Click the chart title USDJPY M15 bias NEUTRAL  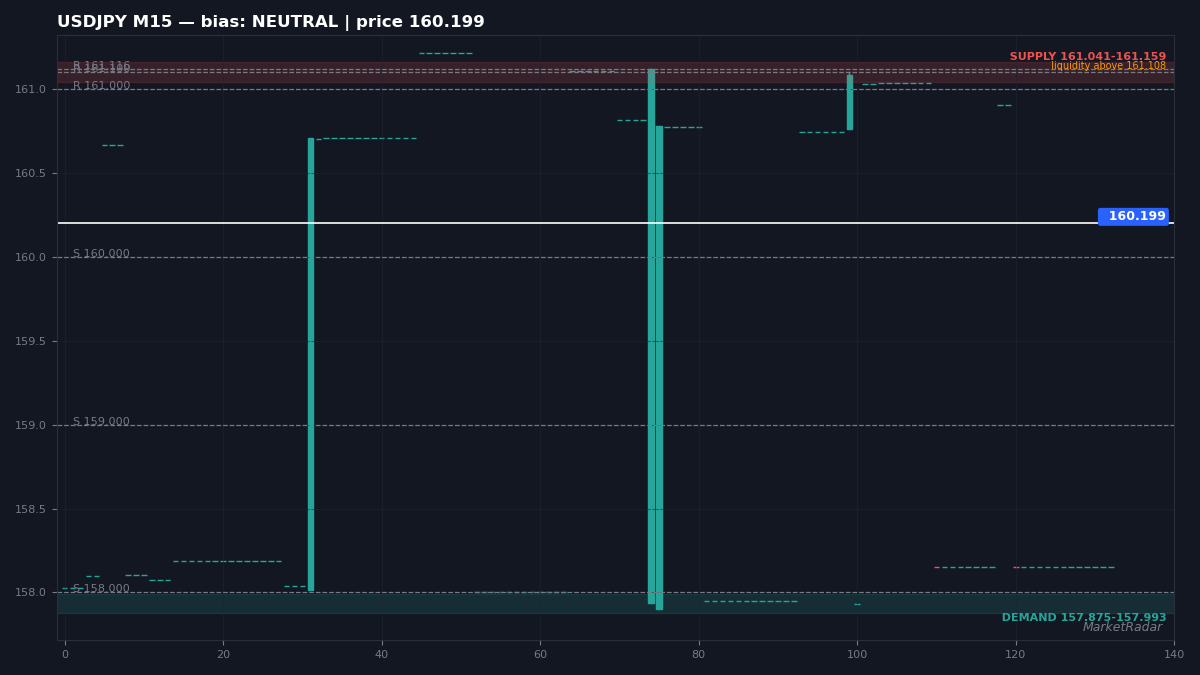coord(271,22)
